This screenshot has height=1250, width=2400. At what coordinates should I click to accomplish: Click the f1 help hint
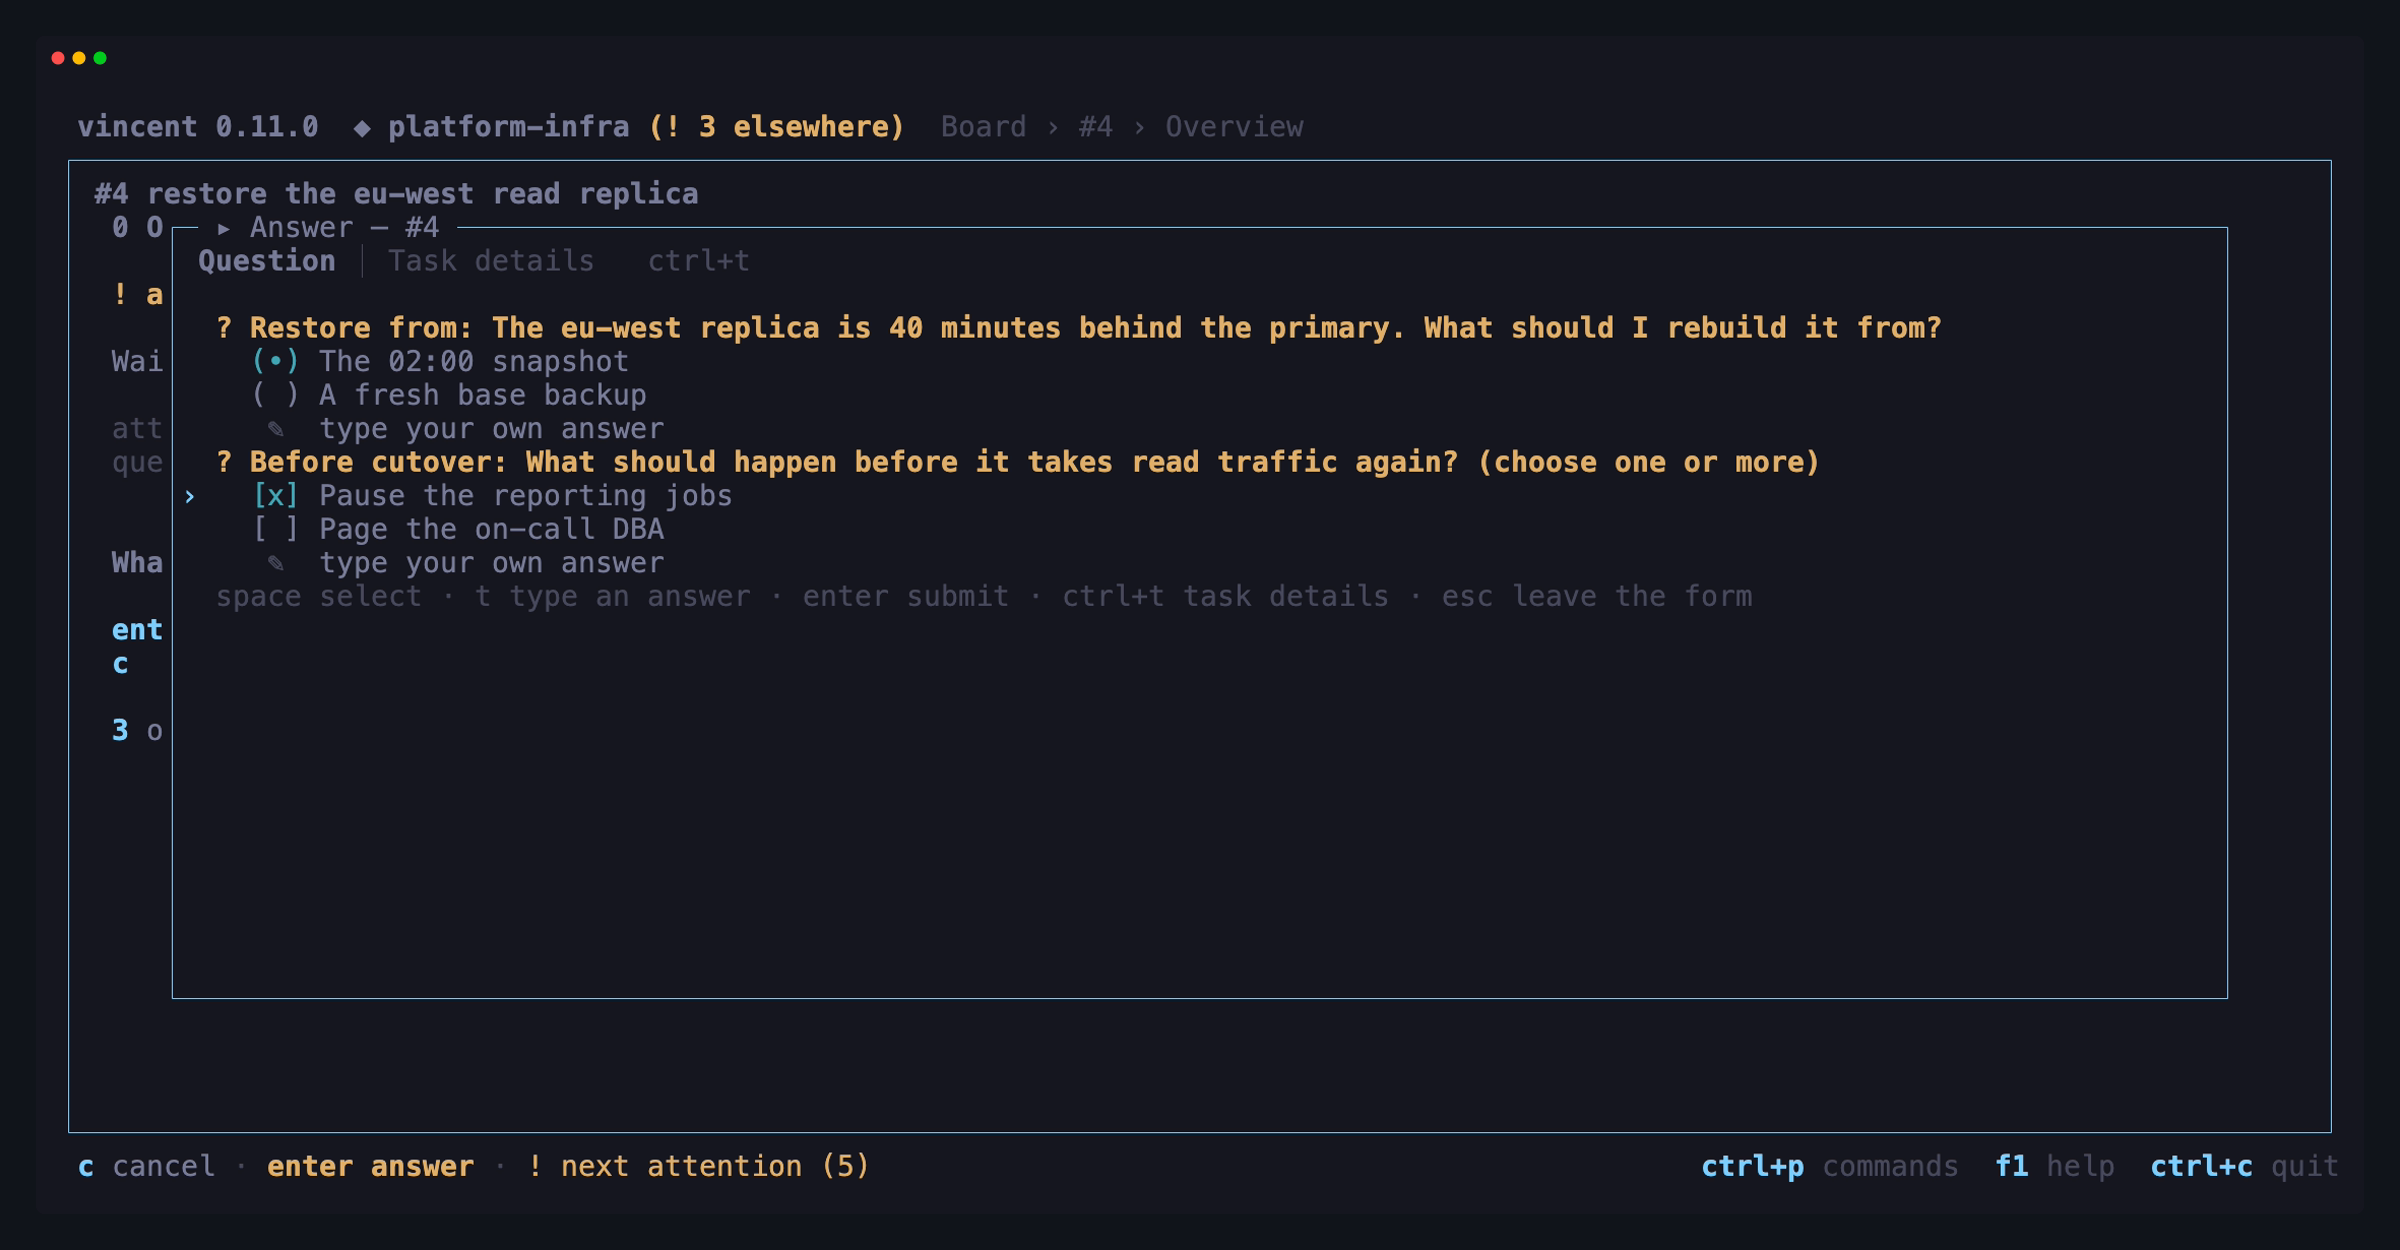point(2054,1166)
